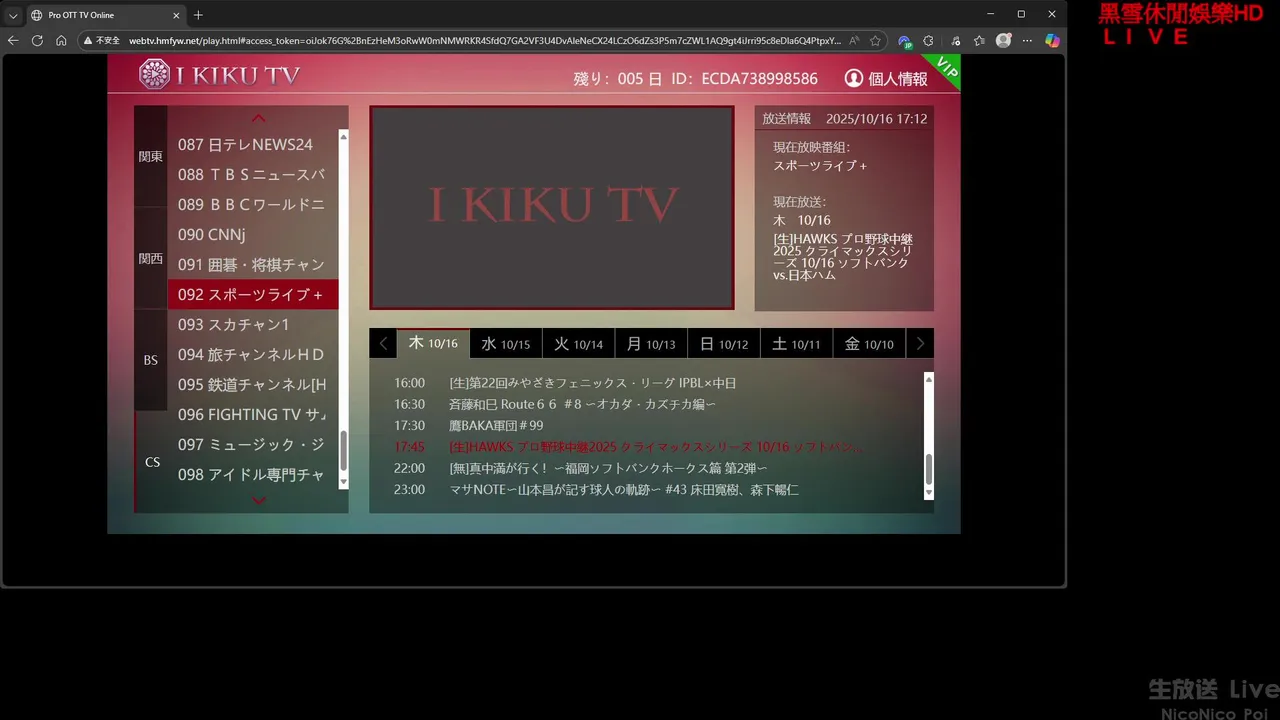
Task: Click the I KIKU TV video player
Action: 552,207
